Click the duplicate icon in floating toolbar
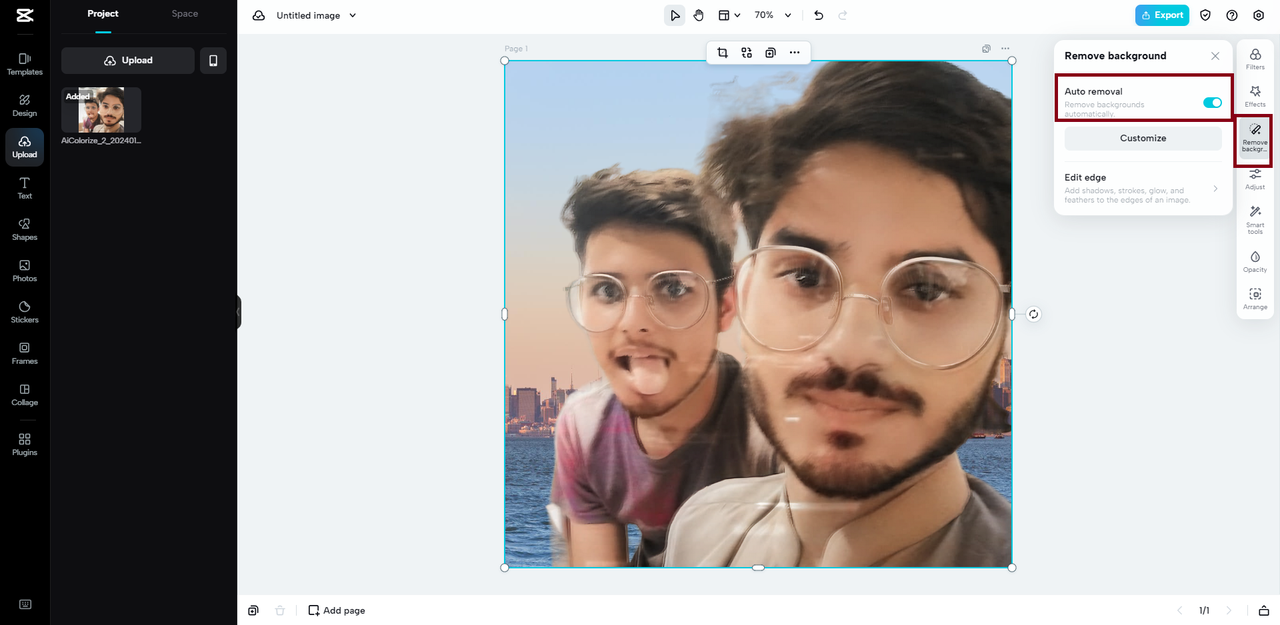1280x625 pixels. tap(770, 52)
